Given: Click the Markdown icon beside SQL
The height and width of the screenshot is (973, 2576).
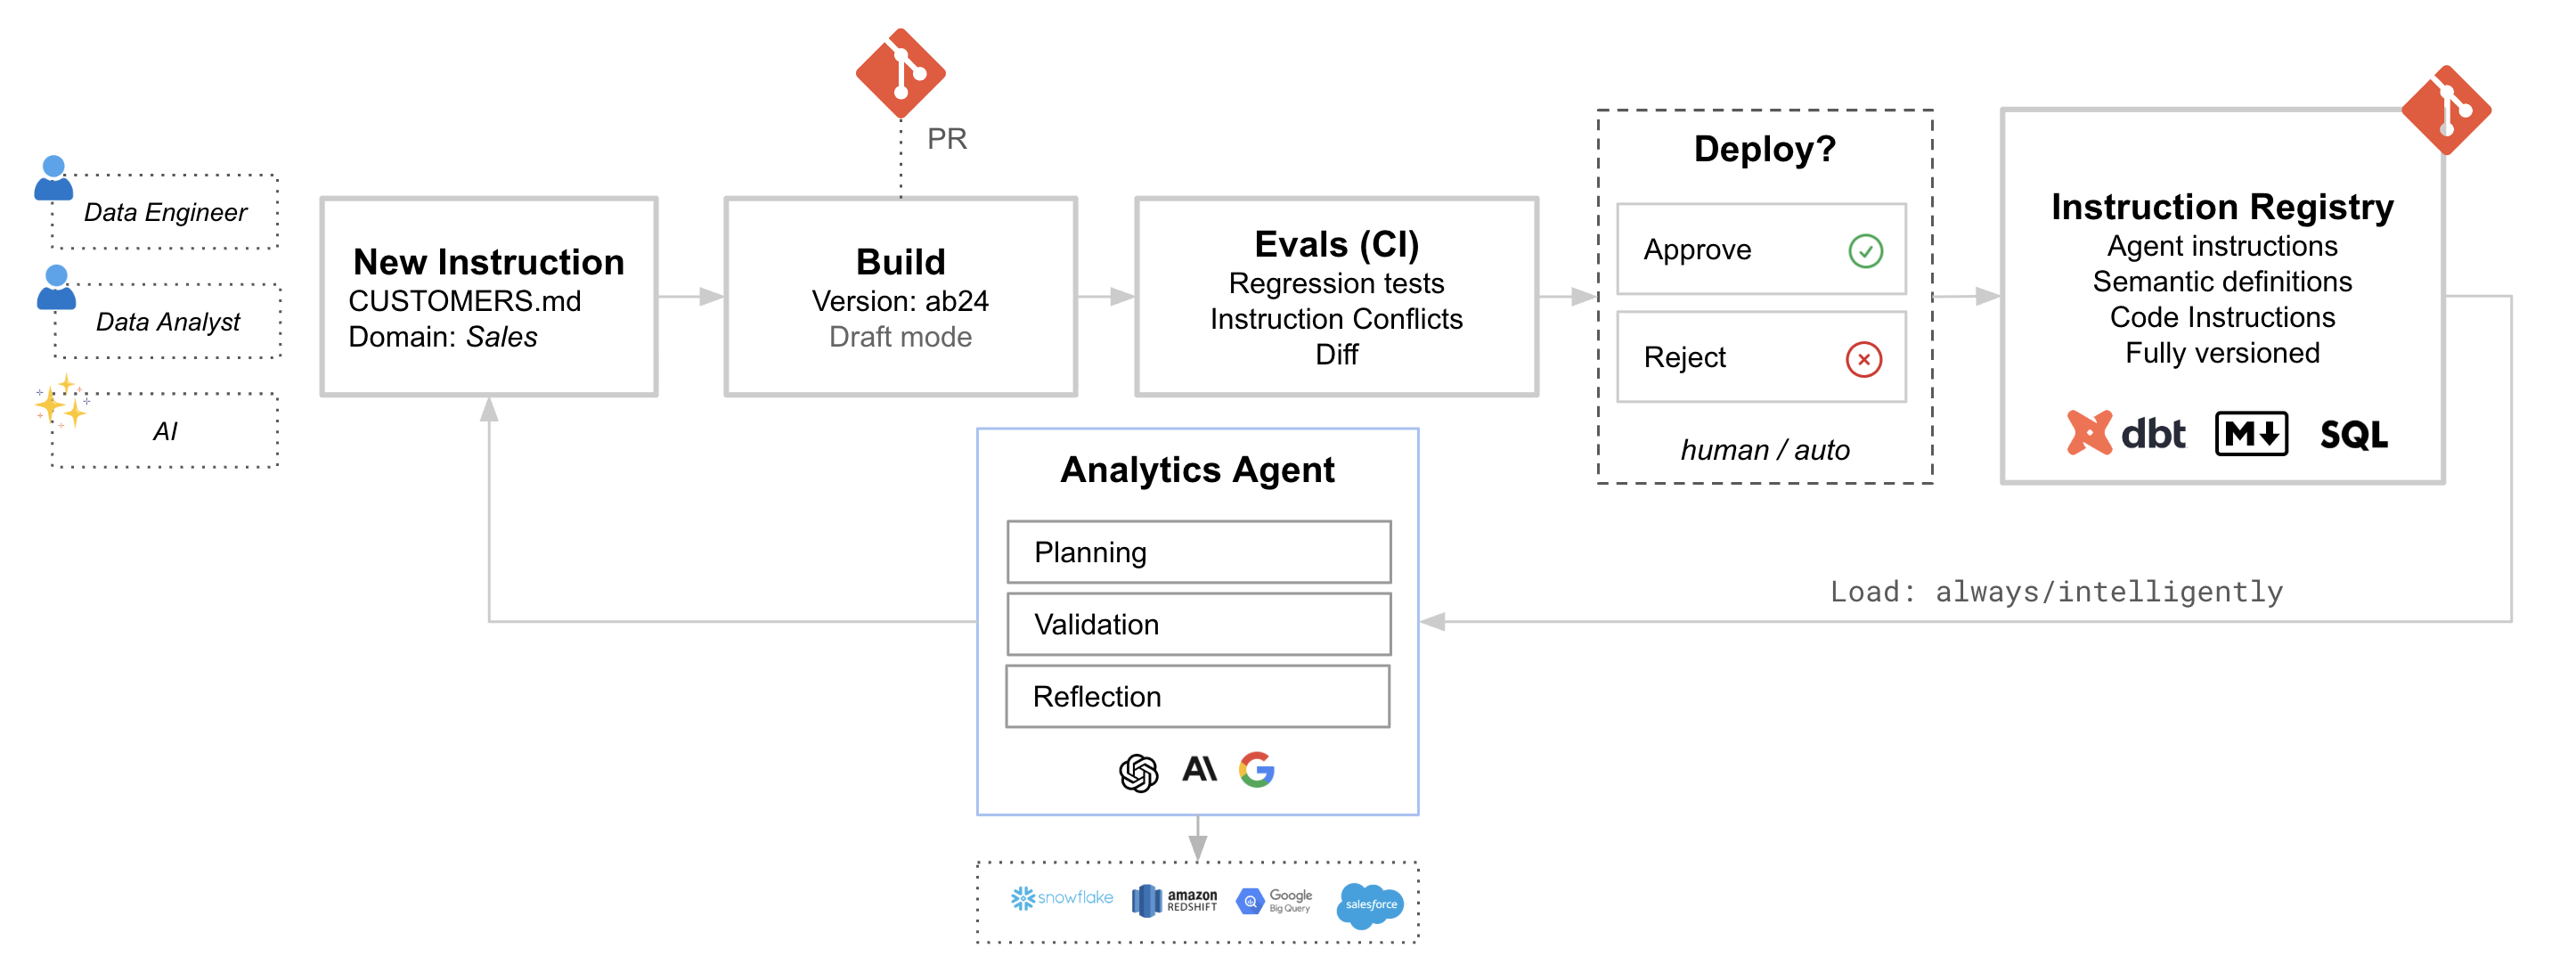Looking at the screenshot, I should click(x=2251, y=433).
